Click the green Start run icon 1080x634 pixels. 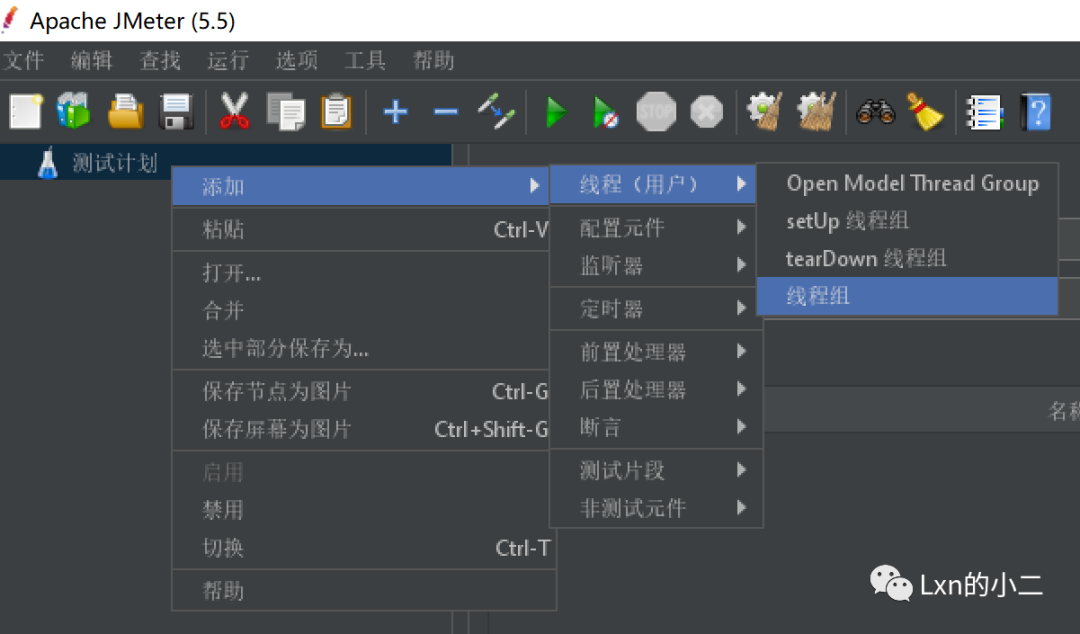pos(555,112)
